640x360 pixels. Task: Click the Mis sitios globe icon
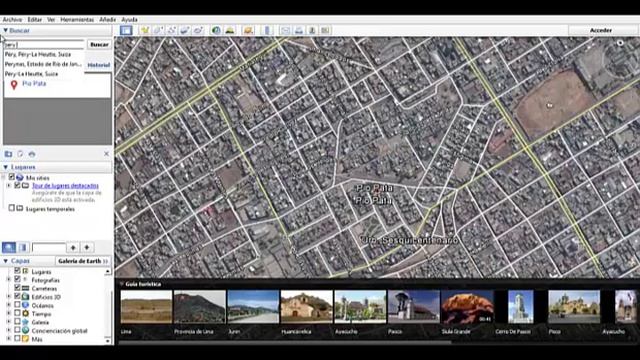click(x=20, y=178)
